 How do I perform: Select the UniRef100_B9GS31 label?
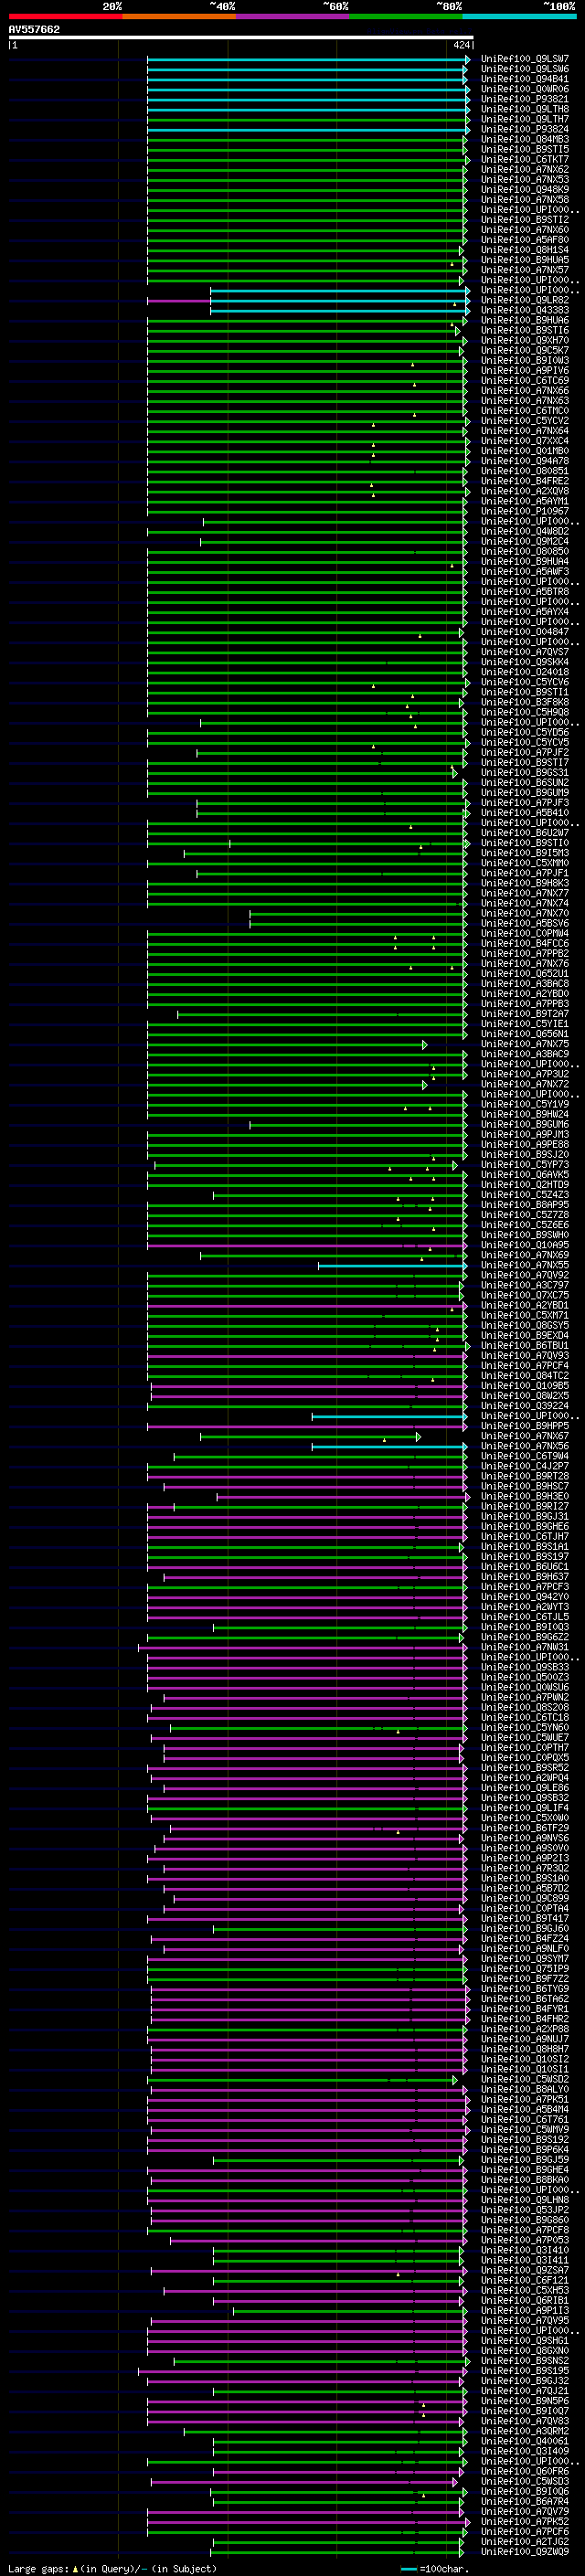click(525, 773)
